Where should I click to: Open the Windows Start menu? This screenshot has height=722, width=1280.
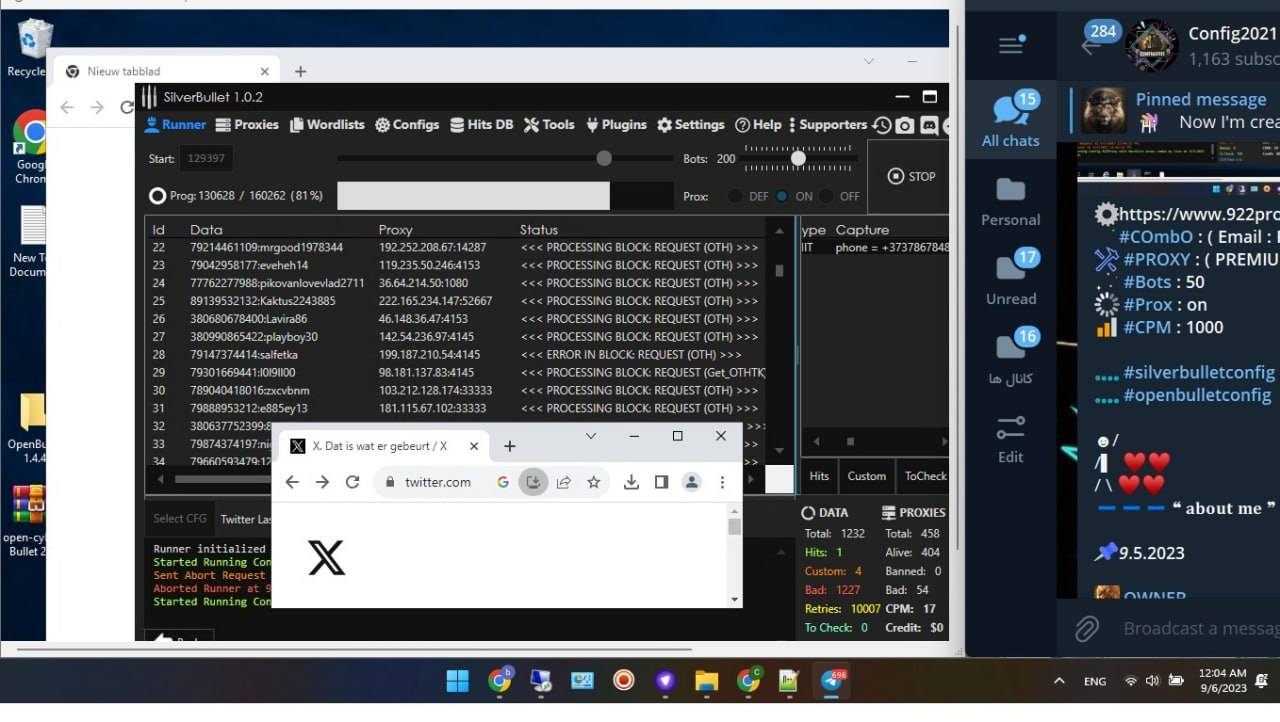click(x=457, y=681)
